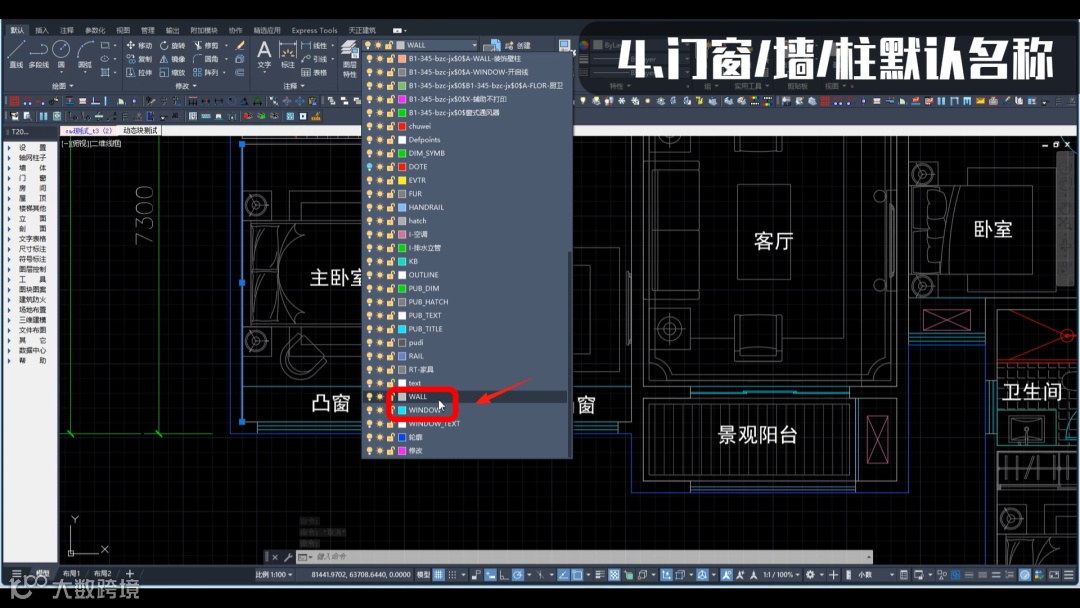Open the 图层特性 (Layer Properties) manager
This screenshot has width=1080, height=608.
350,59
